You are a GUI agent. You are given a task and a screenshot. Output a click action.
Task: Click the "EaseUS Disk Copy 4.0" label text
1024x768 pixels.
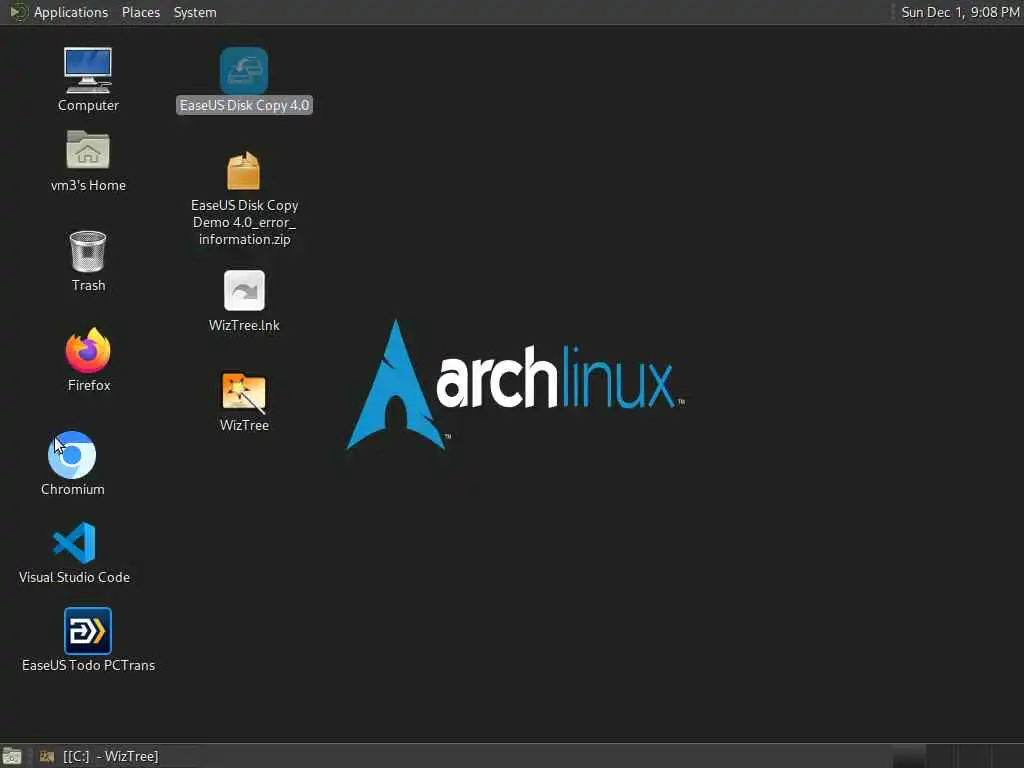pyautogui.click(x=244, y=105)
